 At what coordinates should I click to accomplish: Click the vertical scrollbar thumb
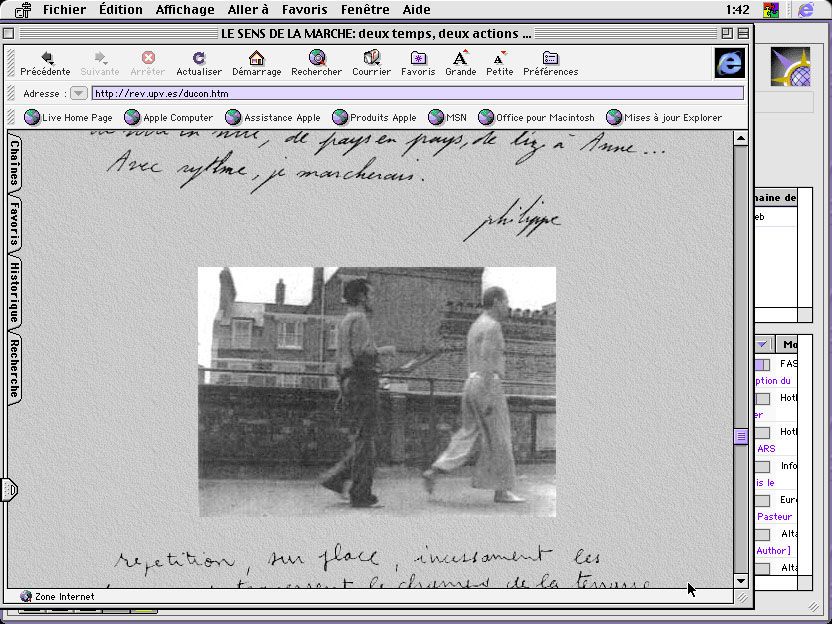741,437
